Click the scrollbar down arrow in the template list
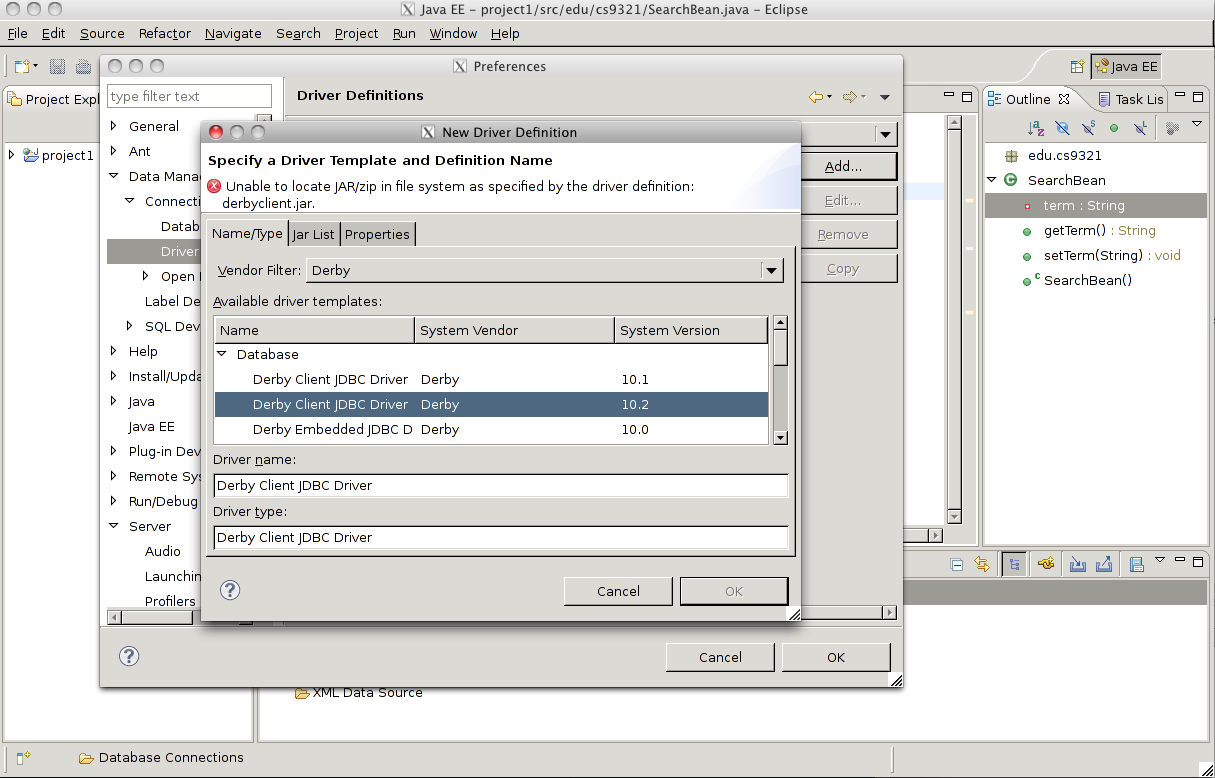 [781, 440]
